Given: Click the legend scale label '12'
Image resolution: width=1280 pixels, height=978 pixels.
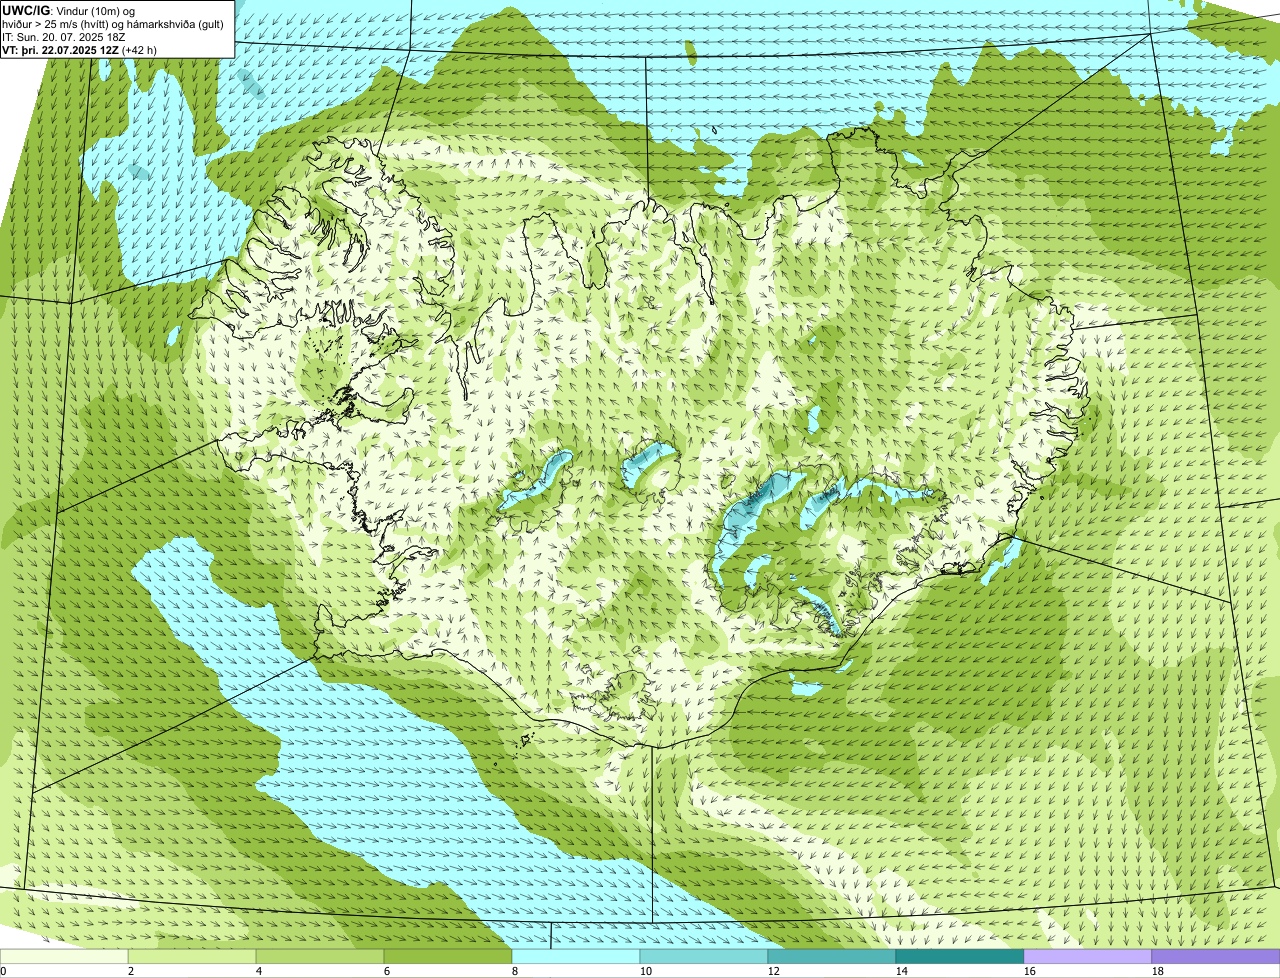Looking at the screenshot, I should pyautogui.click(x=774, y=971).
